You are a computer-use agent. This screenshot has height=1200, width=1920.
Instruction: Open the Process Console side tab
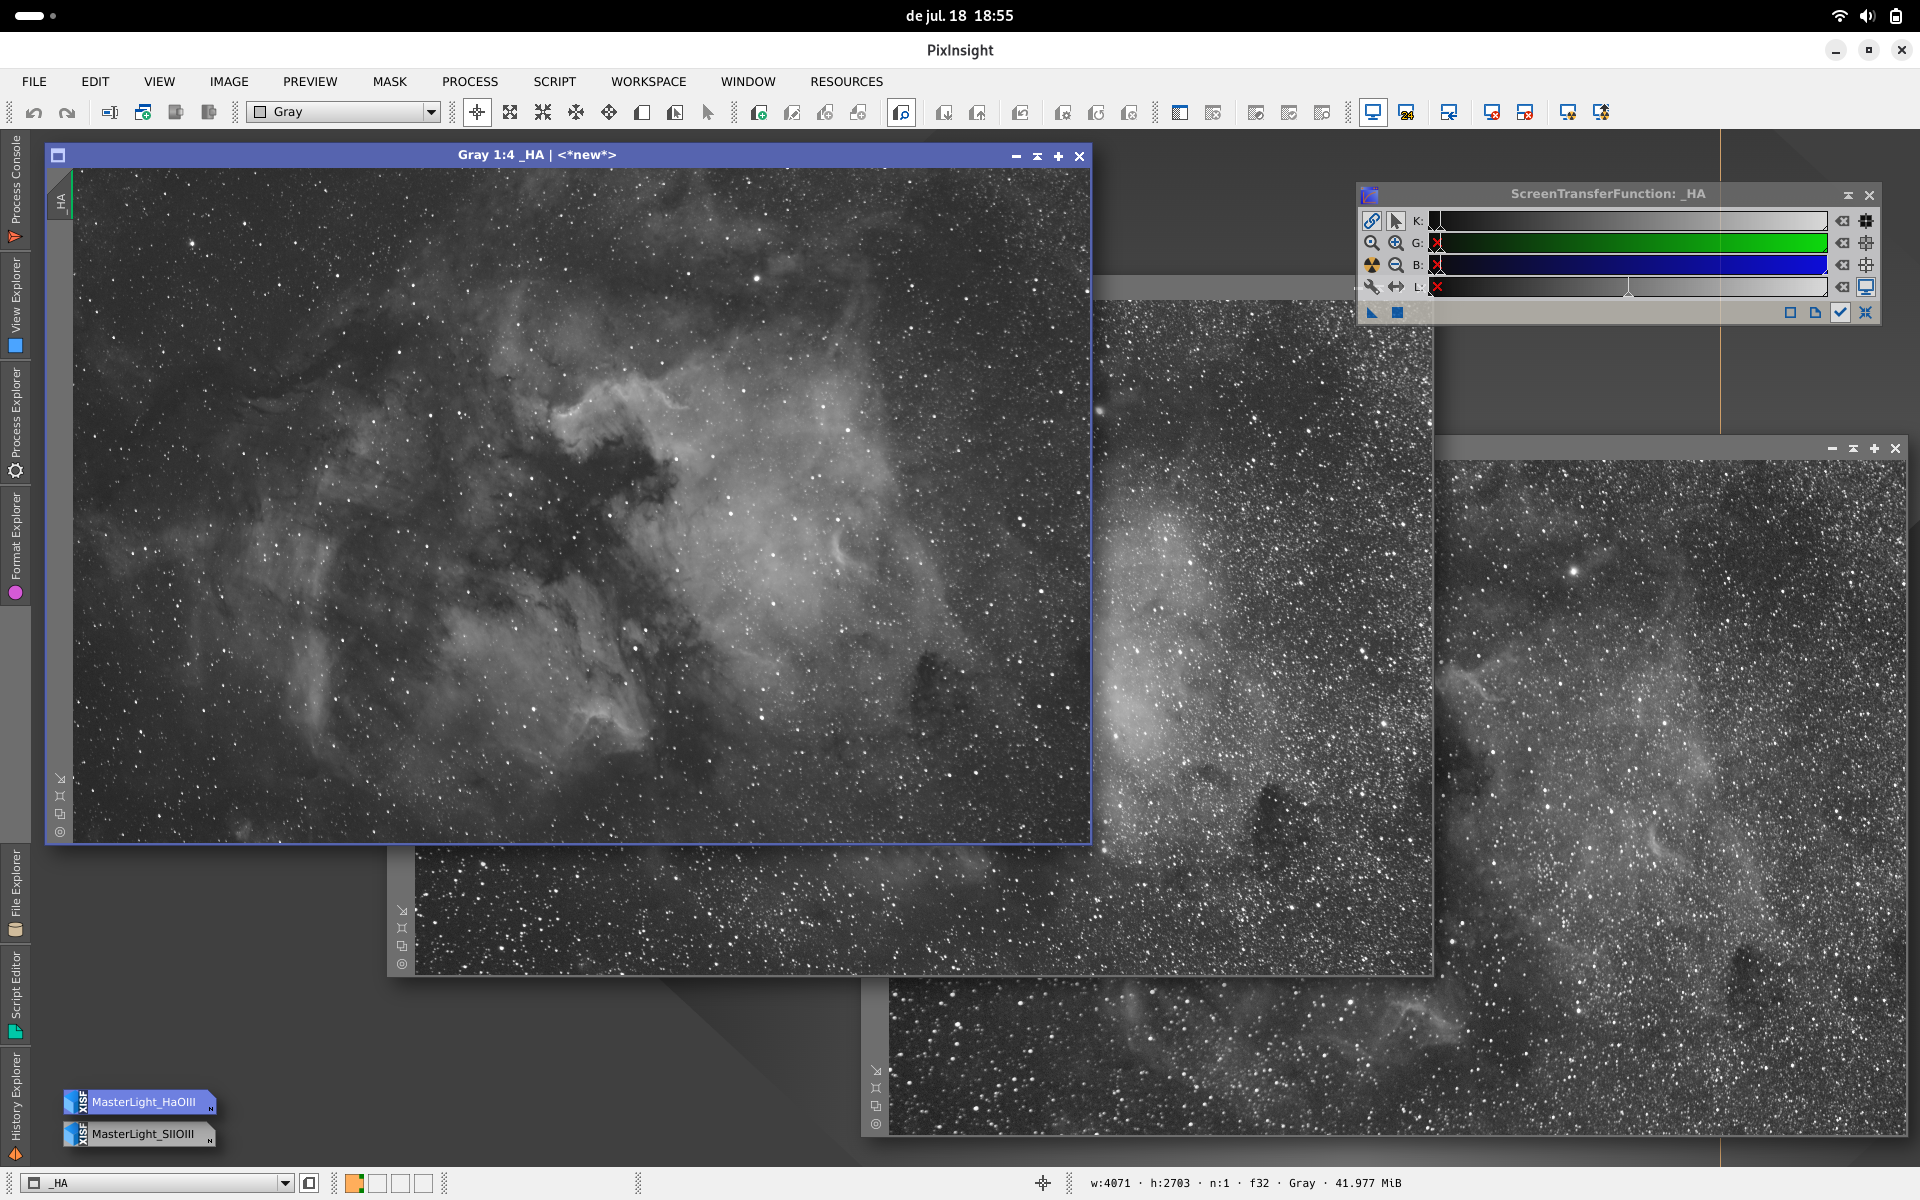click(15, 189)
